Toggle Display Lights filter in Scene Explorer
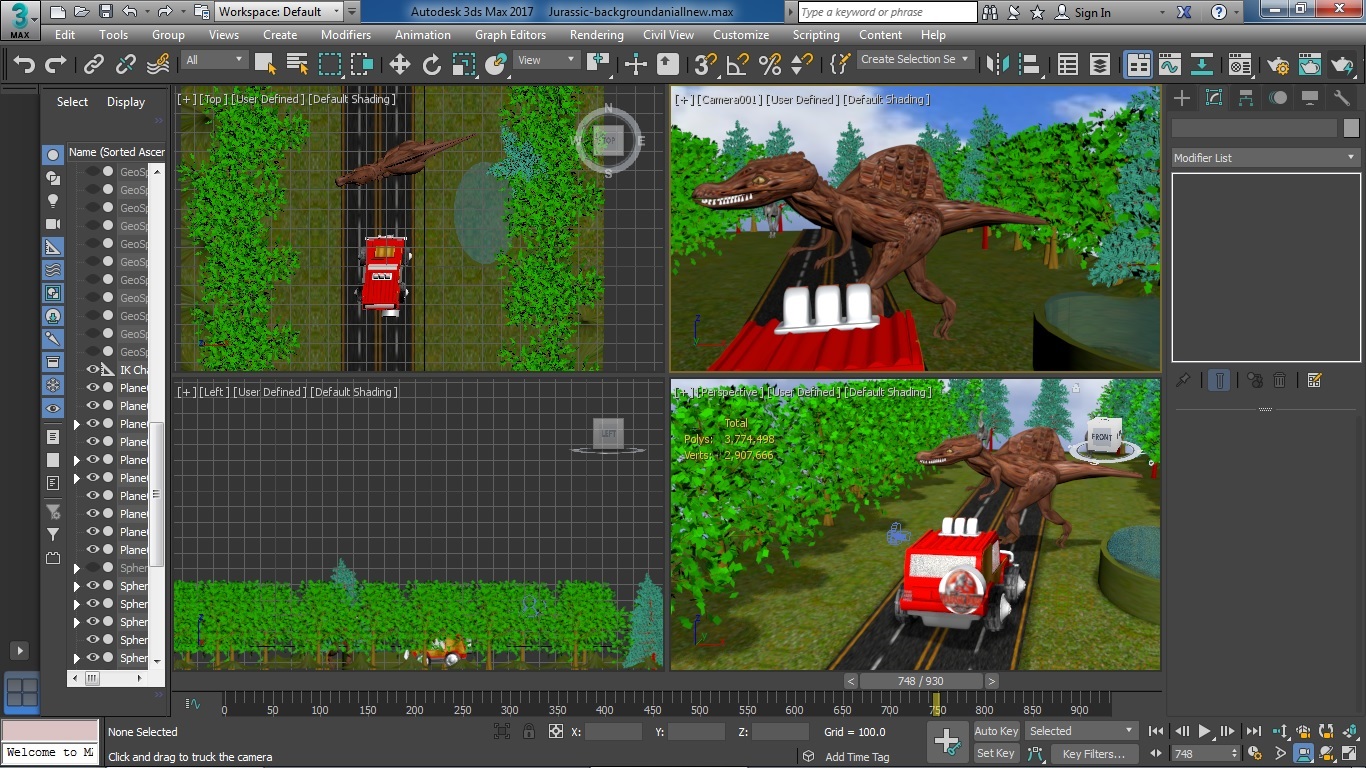This screenshot has height=768, width=1366. (53, 200)
